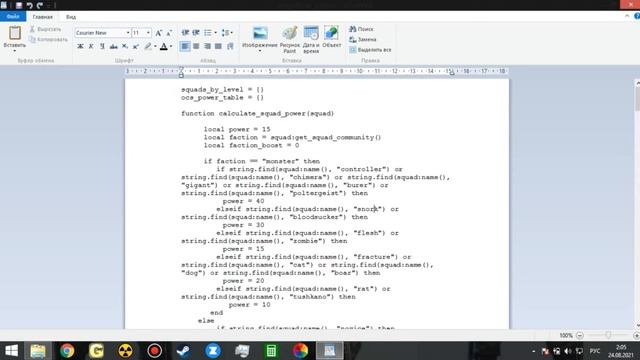
Task: Undo the last action in title bar
Action: (x=29, y=5)
